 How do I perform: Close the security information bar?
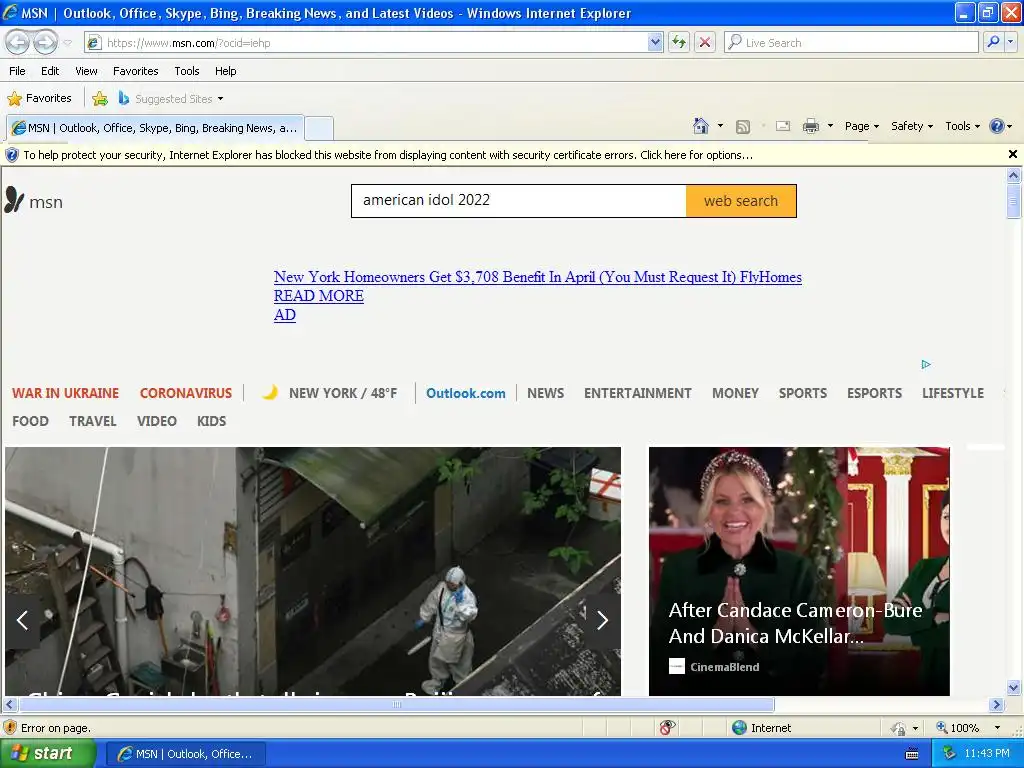tap(1012, 154)
